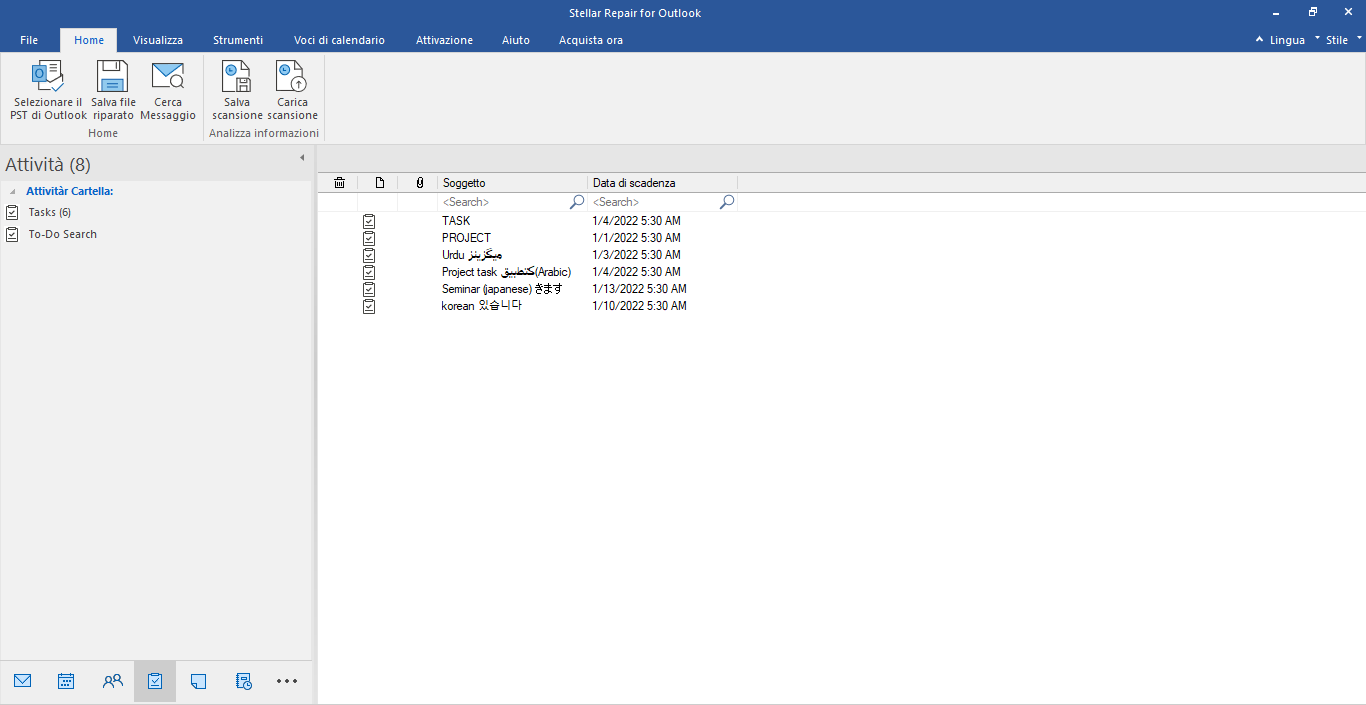Click the Soggetto search input field

504,202
